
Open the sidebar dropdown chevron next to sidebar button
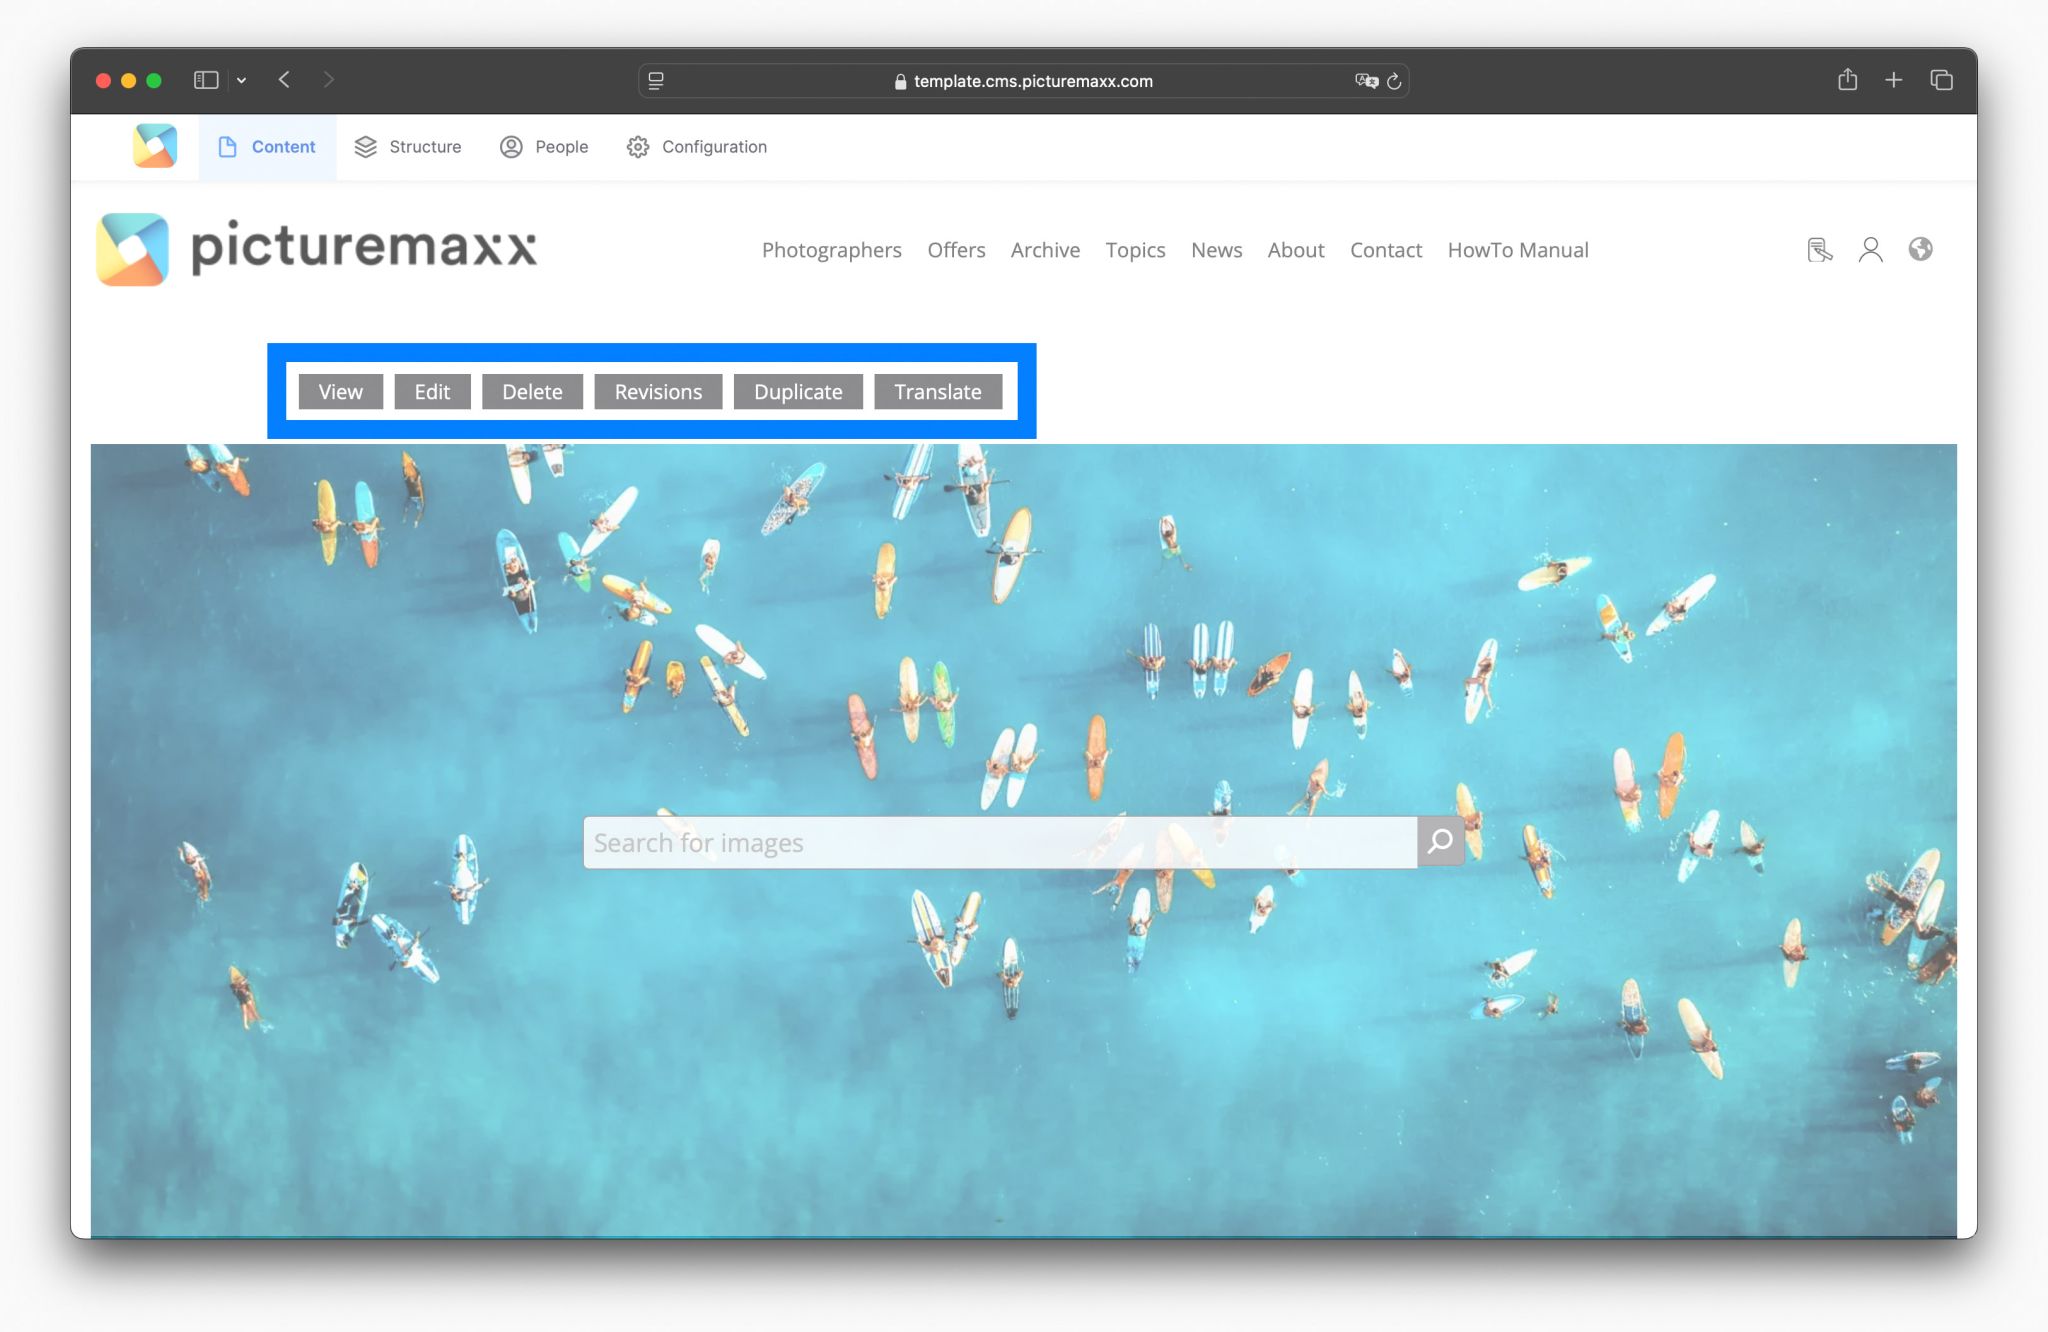click(x=241, y=80)
